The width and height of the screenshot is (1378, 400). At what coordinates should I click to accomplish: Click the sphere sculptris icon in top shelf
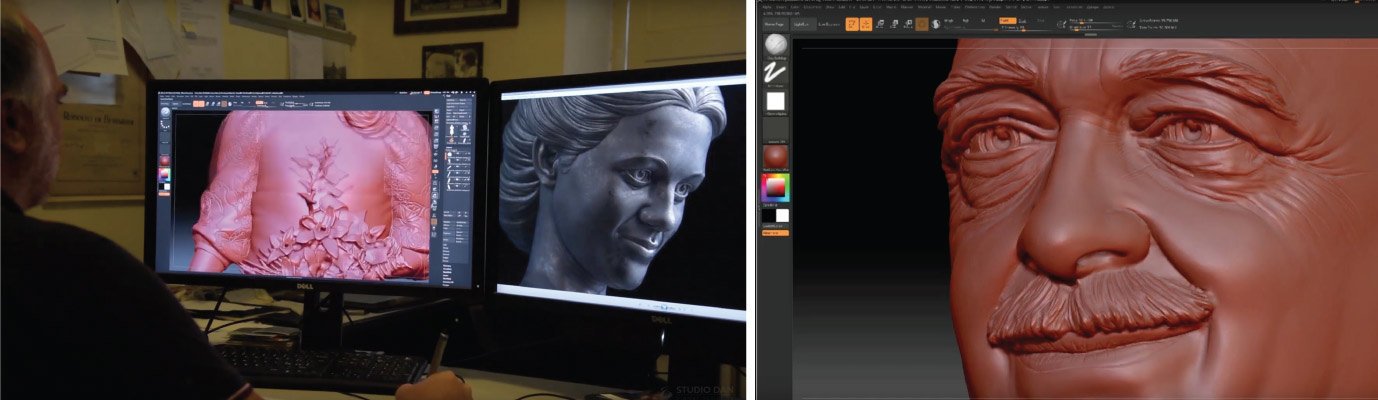[x=935, y=24]
